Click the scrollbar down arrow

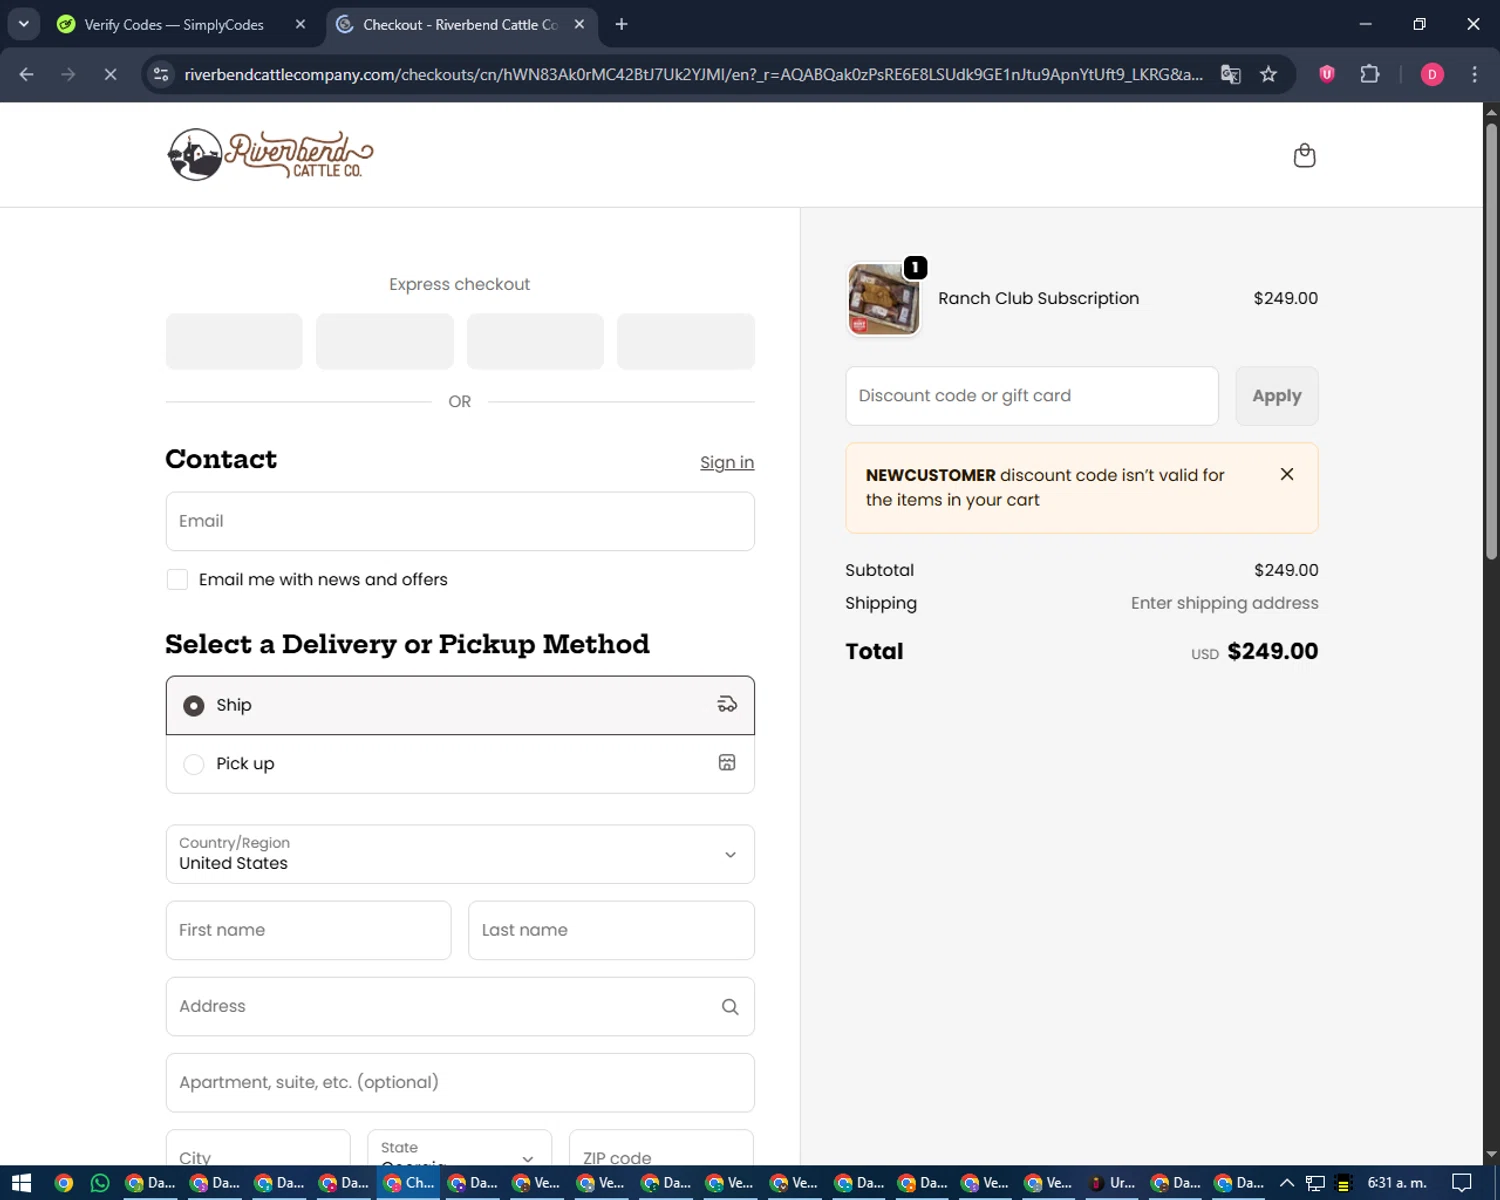click(1491, 1154)
